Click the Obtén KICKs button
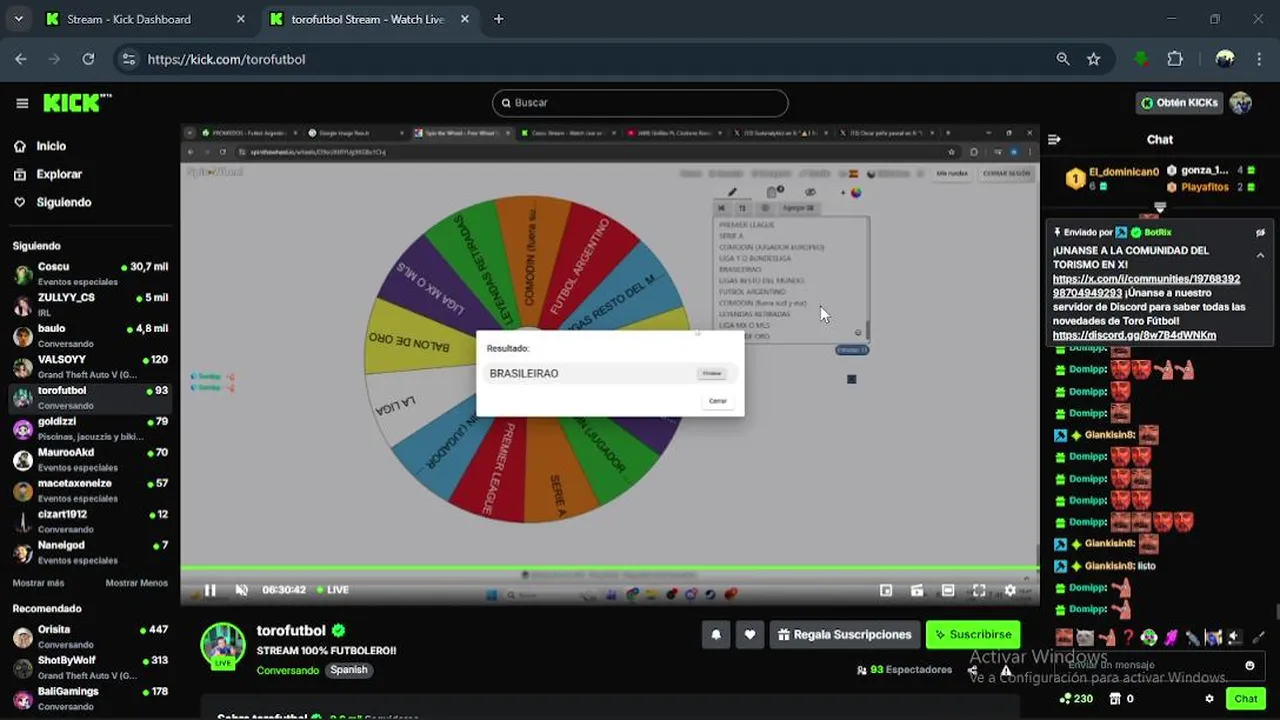The height and width of the screenshot is (720, 1280). click(x=1180, y=103)
